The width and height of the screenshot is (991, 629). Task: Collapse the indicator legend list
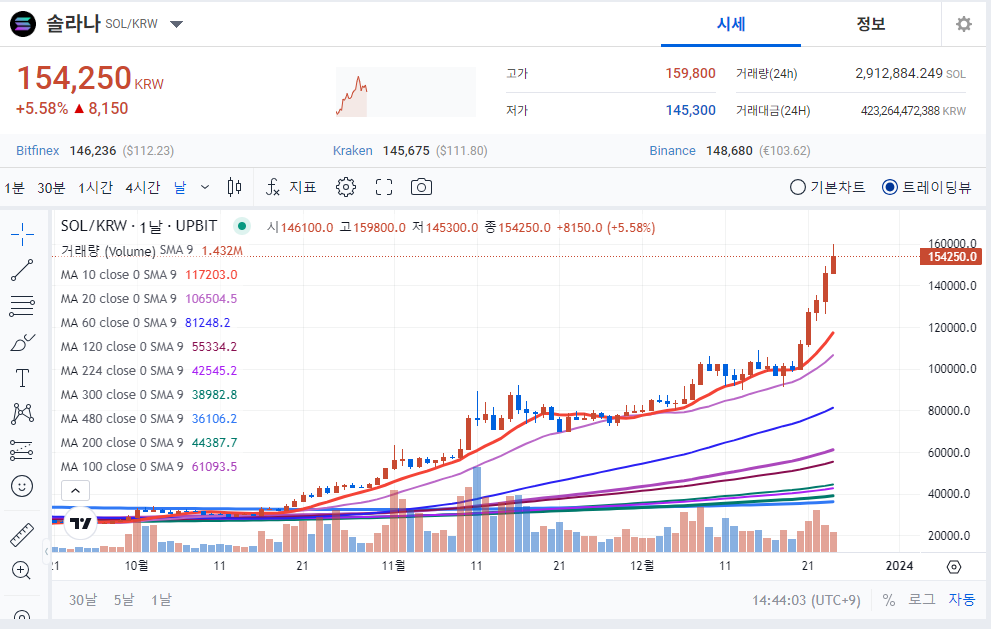75,491
